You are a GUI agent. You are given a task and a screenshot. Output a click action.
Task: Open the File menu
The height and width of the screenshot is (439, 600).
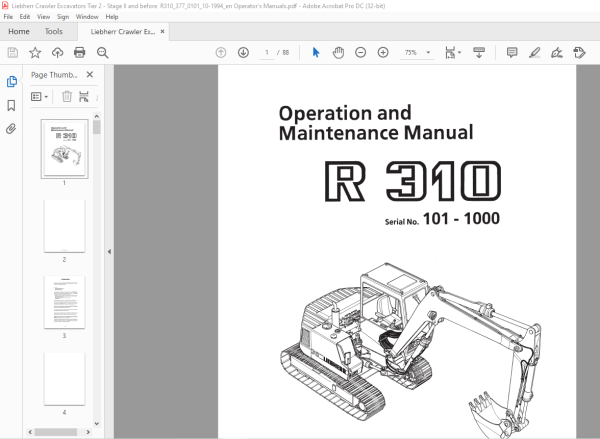(x=8, y=17)
